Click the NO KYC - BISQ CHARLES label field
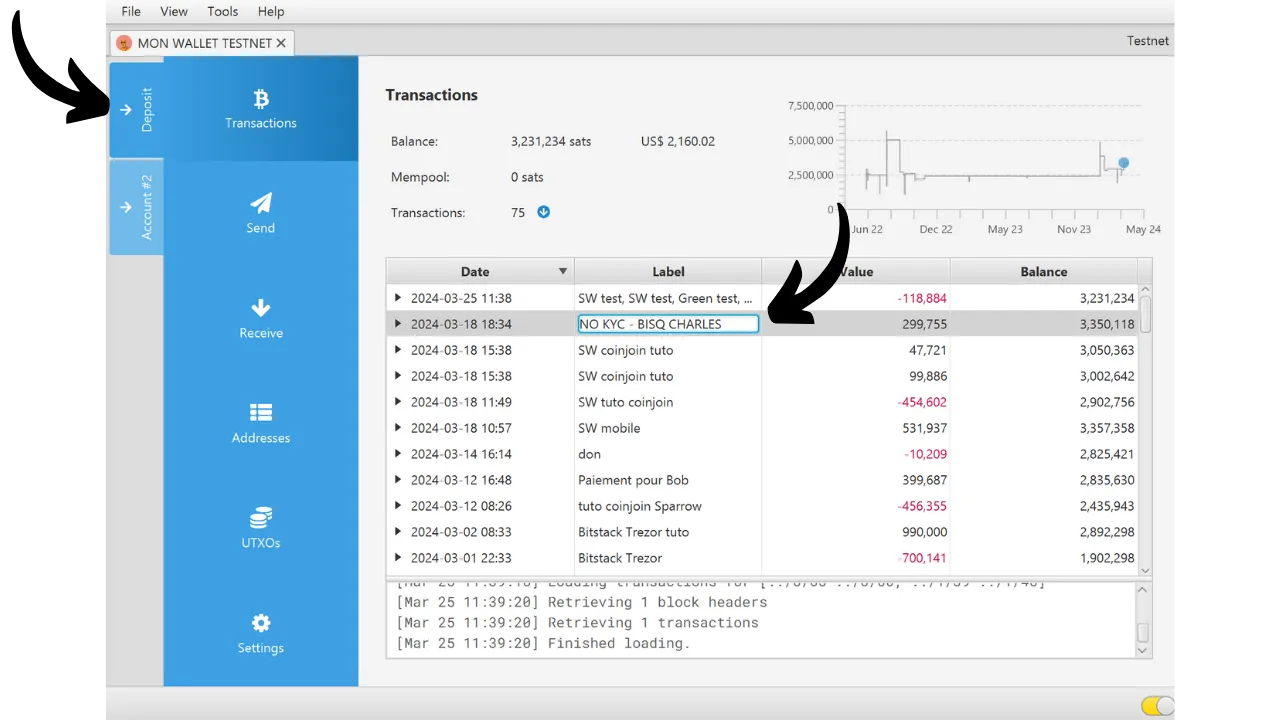The height and width of the screenshot is (720, 1280). (x=668, y=324)
